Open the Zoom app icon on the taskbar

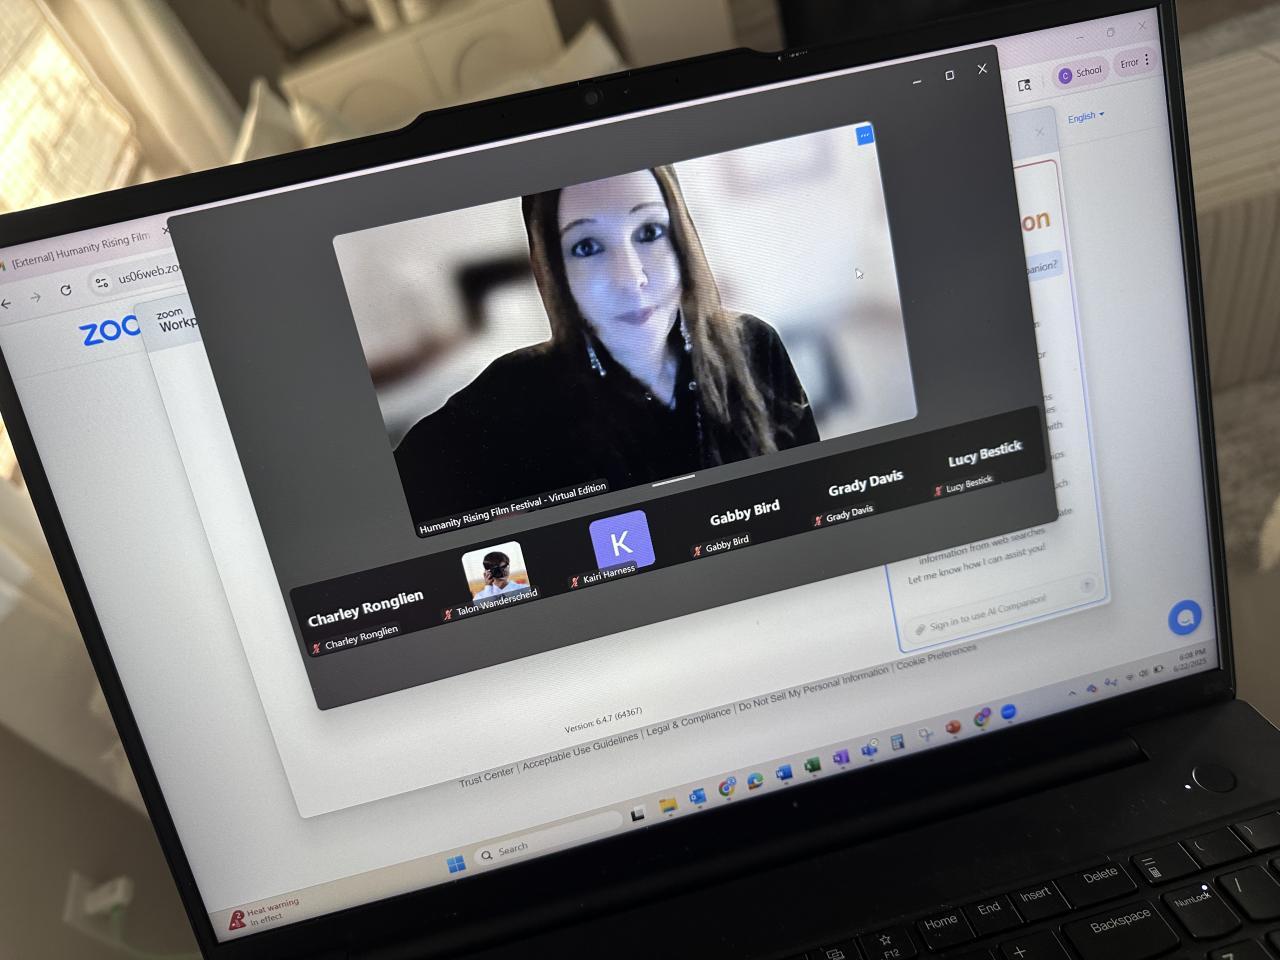(x=1008, y=712)
